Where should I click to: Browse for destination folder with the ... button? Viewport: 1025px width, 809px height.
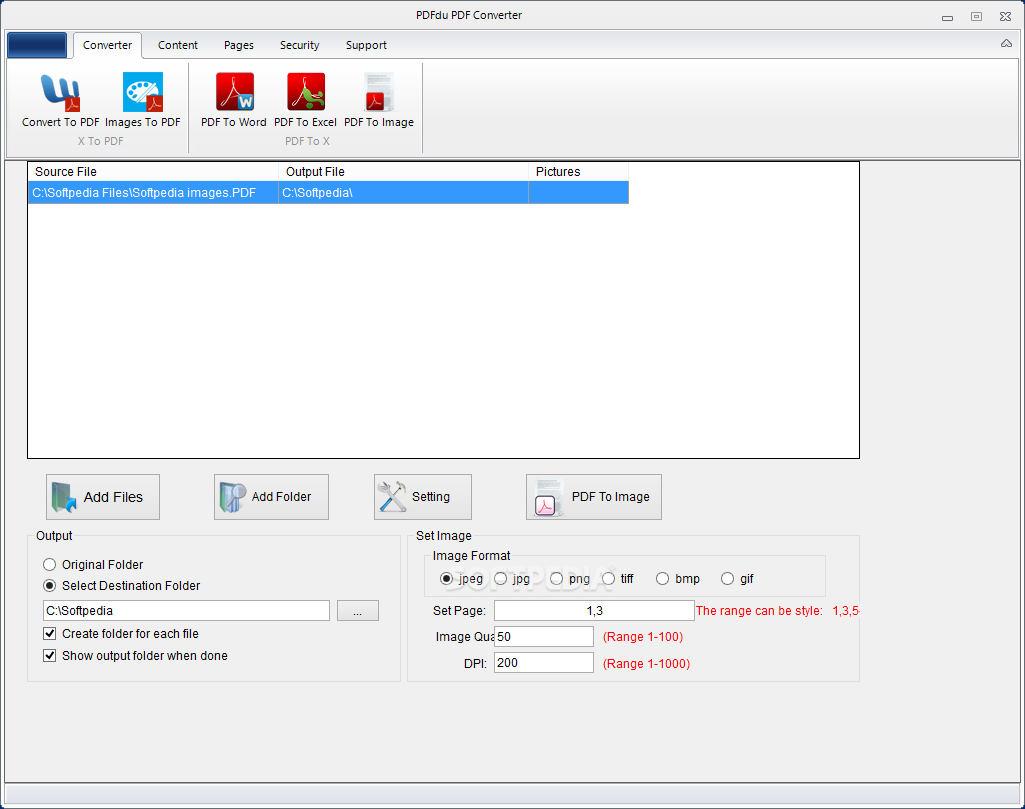[358, 610]
